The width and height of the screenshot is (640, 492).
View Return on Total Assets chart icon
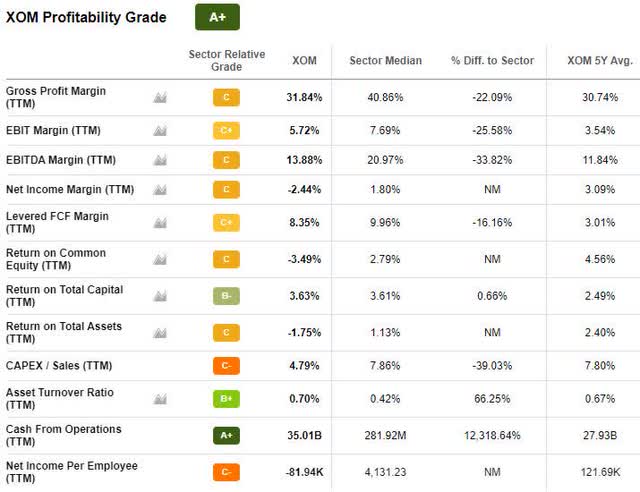160,333
